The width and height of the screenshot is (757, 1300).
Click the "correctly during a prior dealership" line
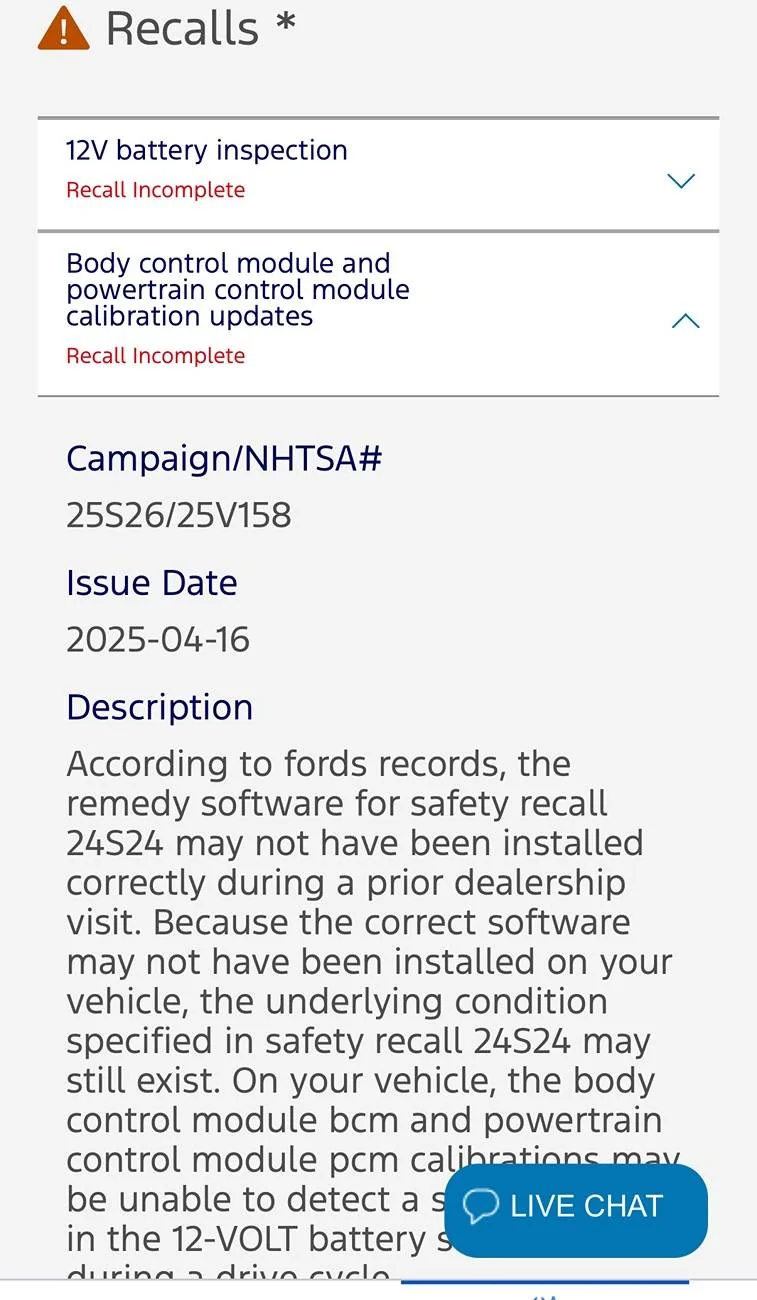pyautogui.click(x=345, y=883)
